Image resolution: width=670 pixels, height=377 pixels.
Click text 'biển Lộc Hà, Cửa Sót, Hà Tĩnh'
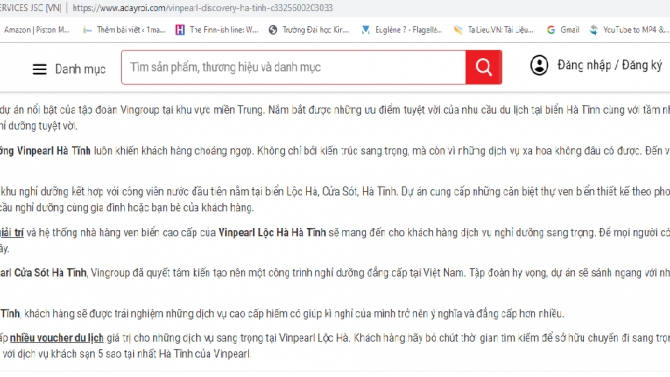330,192
